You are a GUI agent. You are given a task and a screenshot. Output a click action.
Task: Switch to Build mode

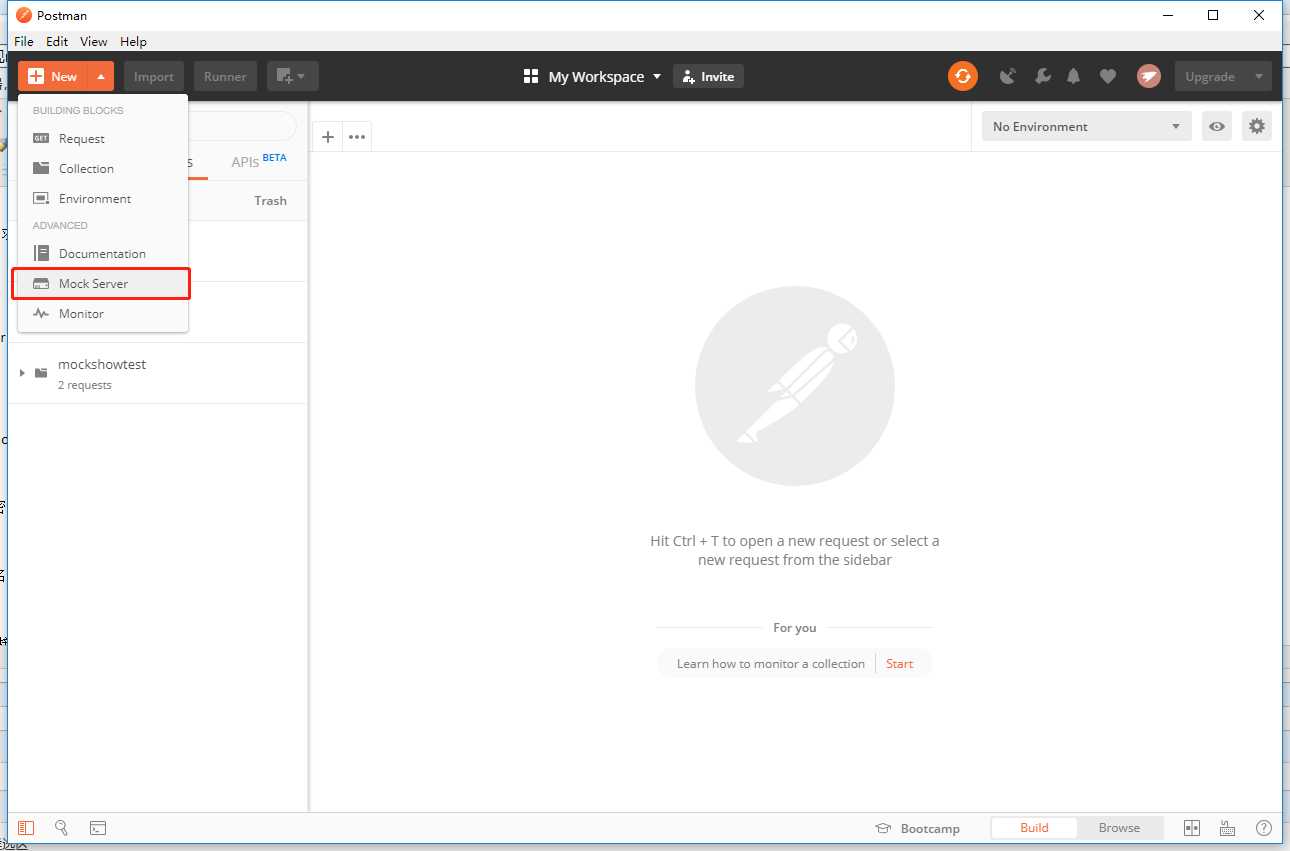(x=1034, y=828)
